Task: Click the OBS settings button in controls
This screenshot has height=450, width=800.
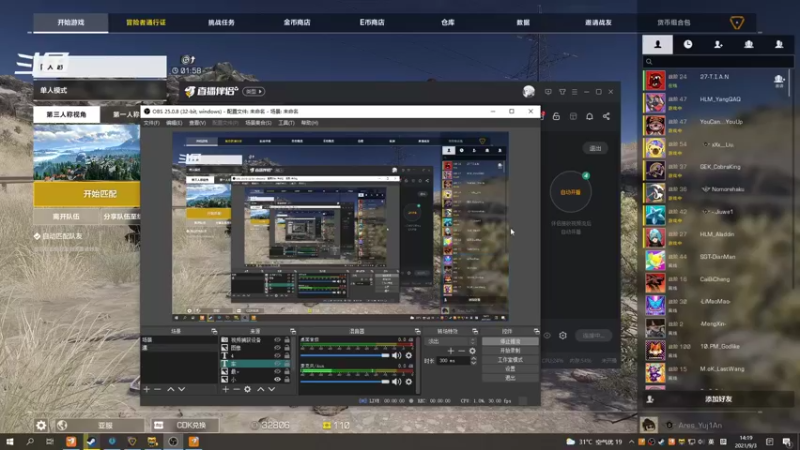Action: [x=510, y=368]
